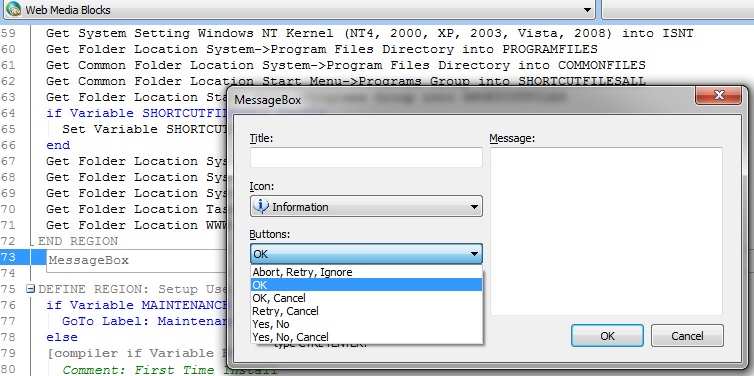Click the Title input field
Image resolution: width=754 pixels, height=376 pixels.
[x=366, y=157]
